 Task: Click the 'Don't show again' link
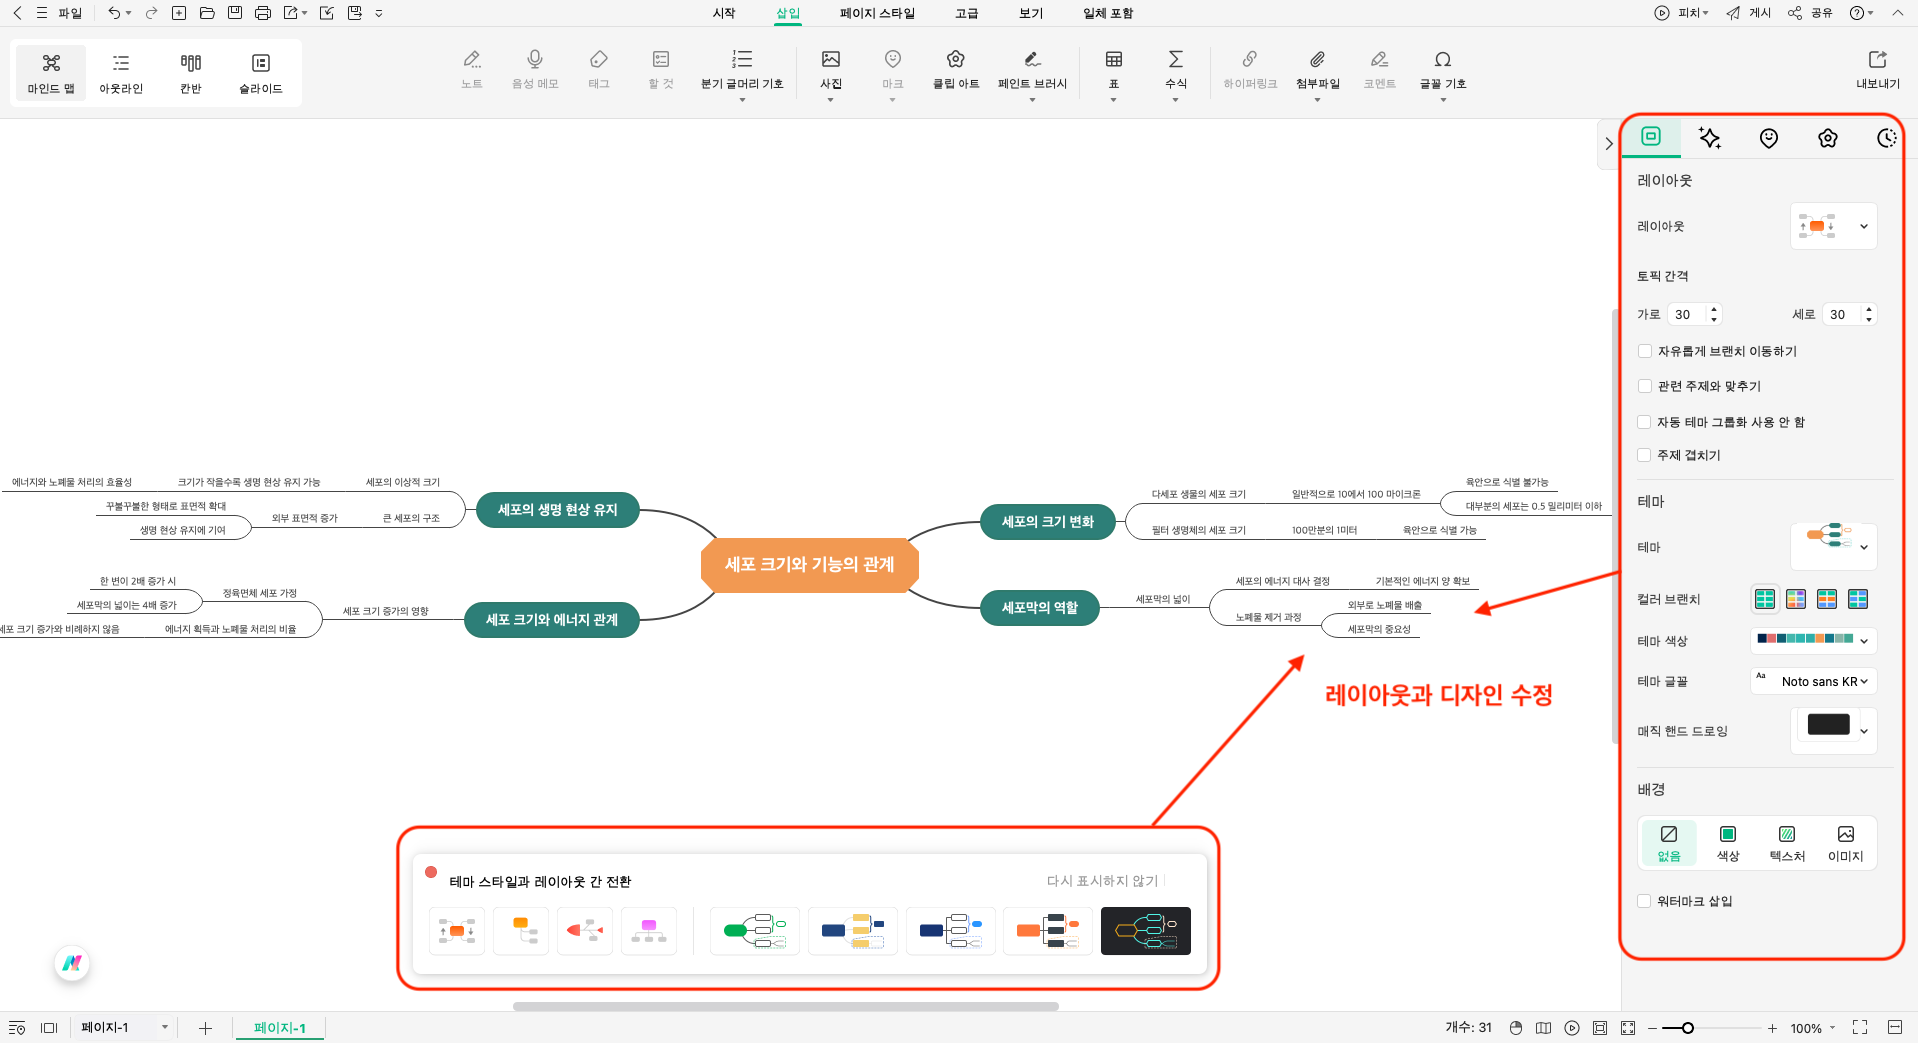click(x=1102, y=881)
